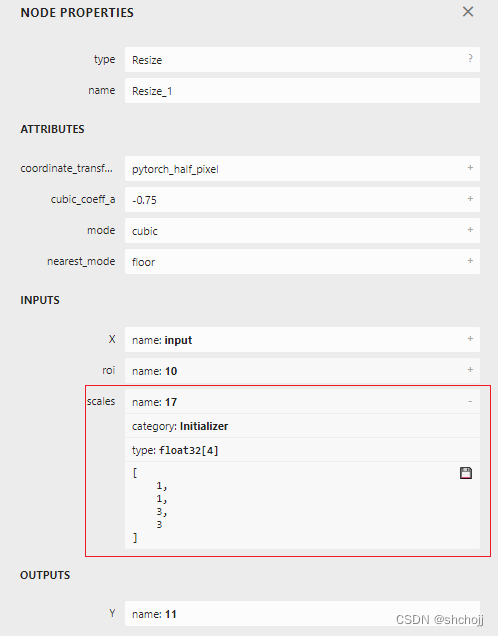Click the roi input label

coord(108,370)
